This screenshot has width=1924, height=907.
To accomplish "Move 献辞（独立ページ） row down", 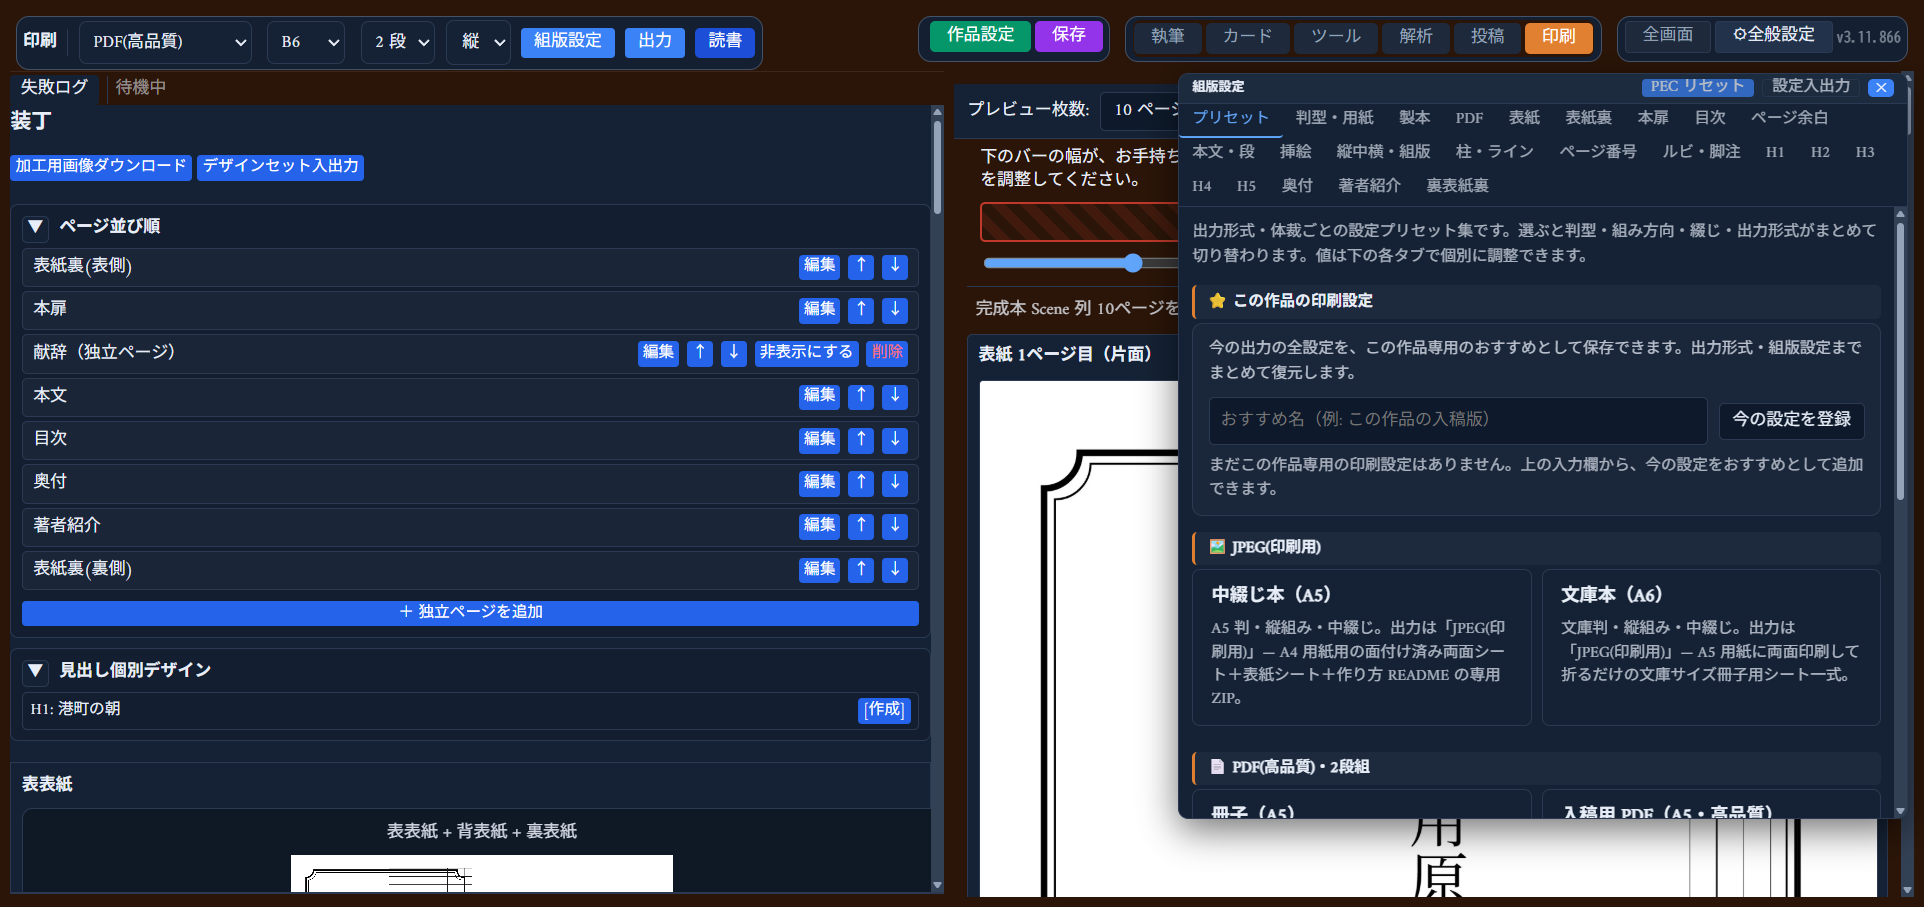I will 734,353.
